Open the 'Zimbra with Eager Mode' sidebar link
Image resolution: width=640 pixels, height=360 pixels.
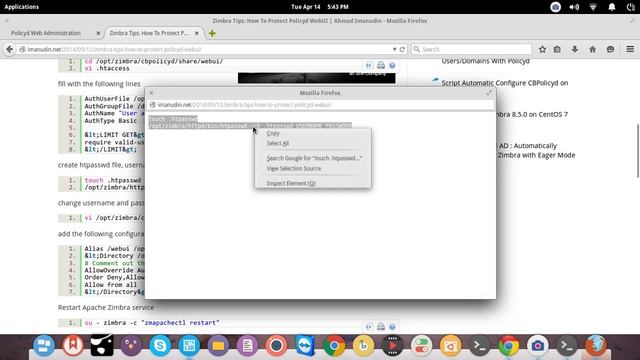click(536, 155)
